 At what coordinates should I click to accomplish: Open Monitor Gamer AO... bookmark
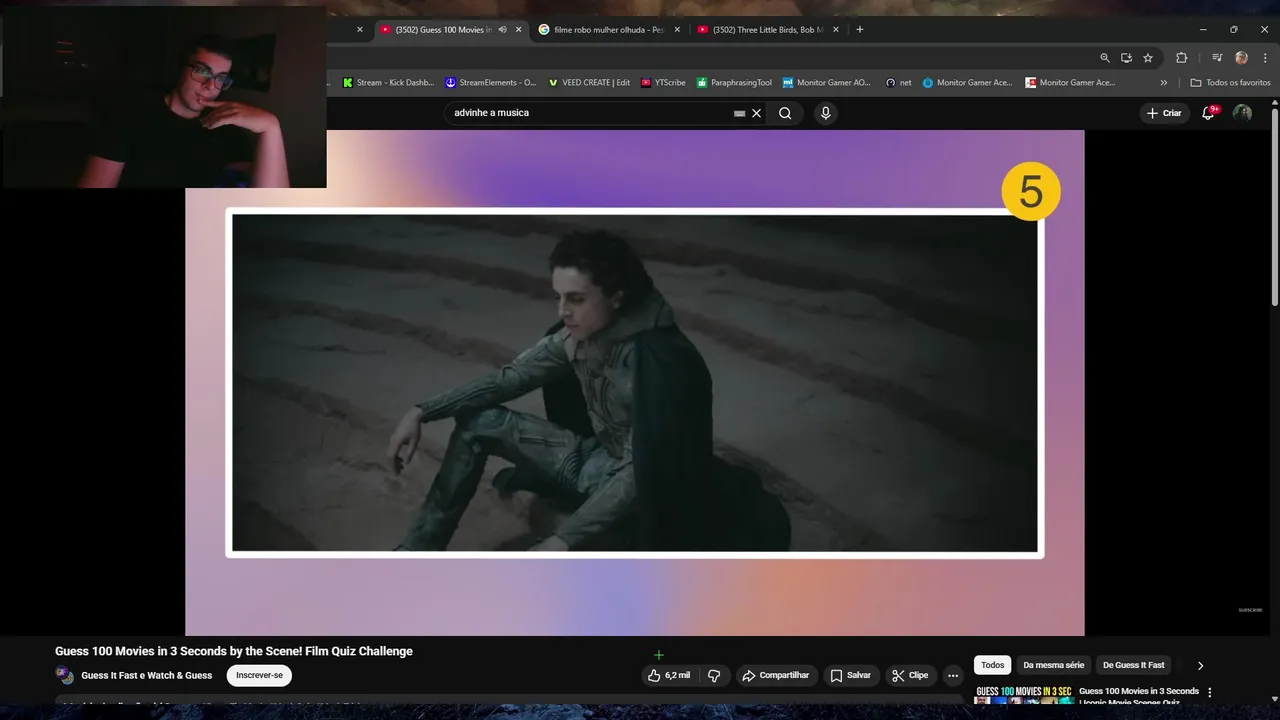point(827,83)
